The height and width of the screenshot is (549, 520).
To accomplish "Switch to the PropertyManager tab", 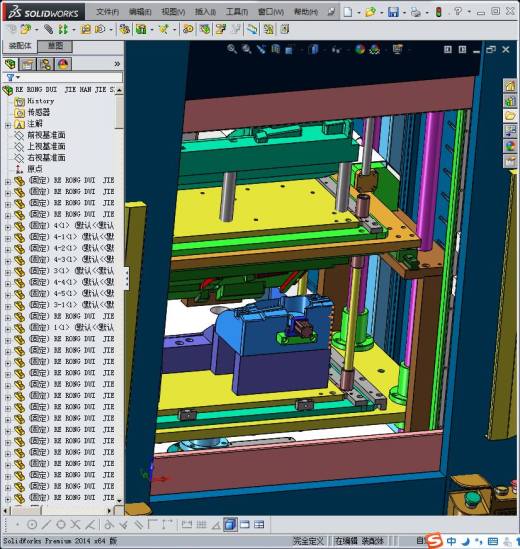I will [27, 64].
